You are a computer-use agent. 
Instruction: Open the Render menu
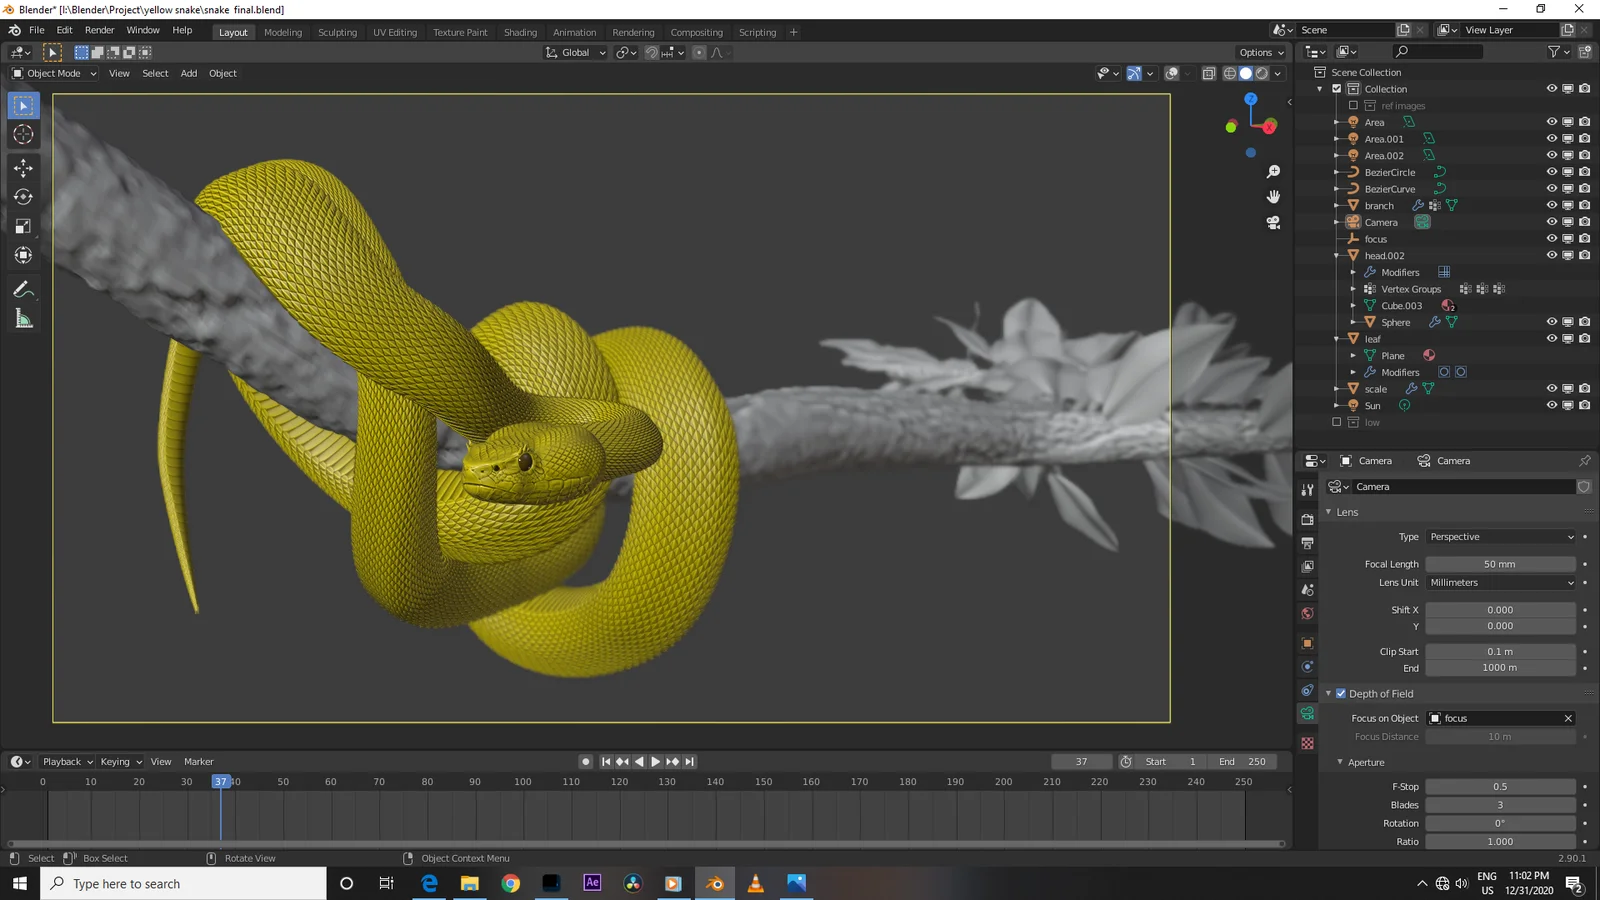tap(99, 29)
